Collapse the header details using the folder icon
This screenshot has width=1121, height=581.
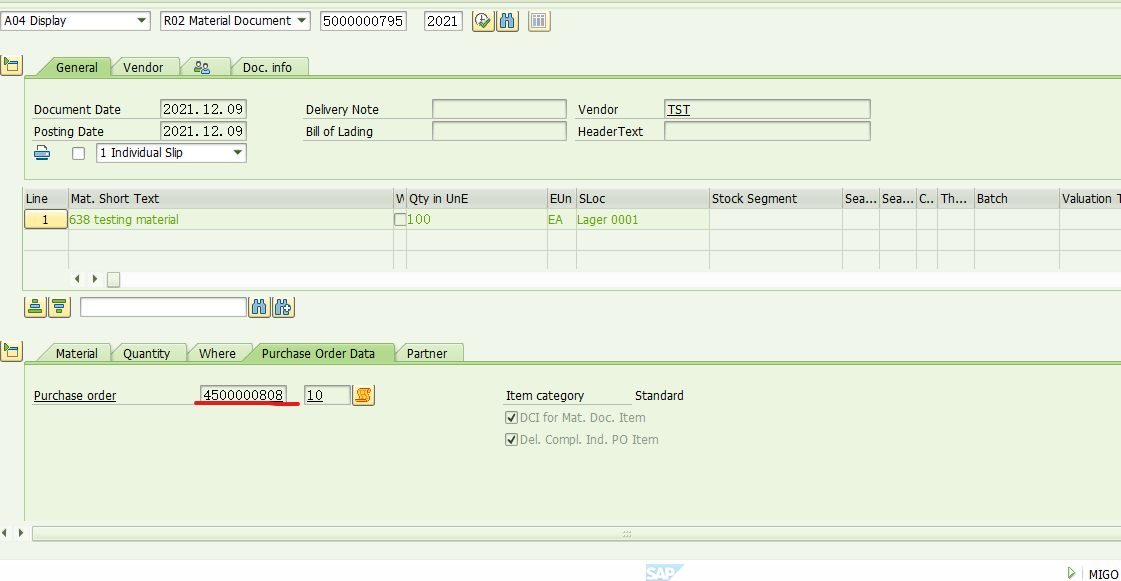[x=12, y=65]
